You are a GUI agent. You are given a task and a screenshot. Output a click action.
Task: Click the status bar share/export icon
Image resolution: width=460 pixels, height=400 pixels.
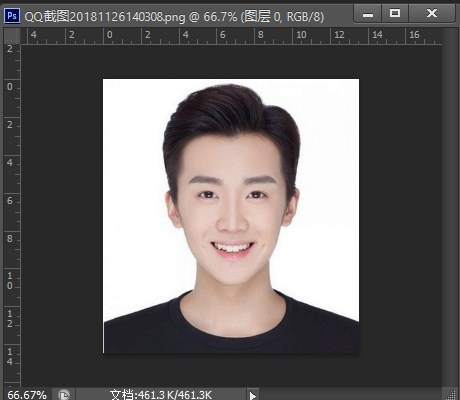point(64,395)
